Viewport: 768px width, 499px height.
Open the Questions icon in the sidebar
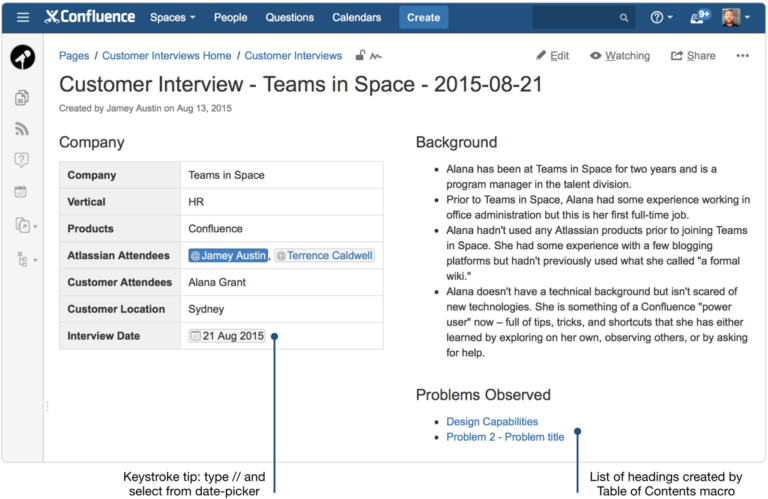[x=22, y=160]
